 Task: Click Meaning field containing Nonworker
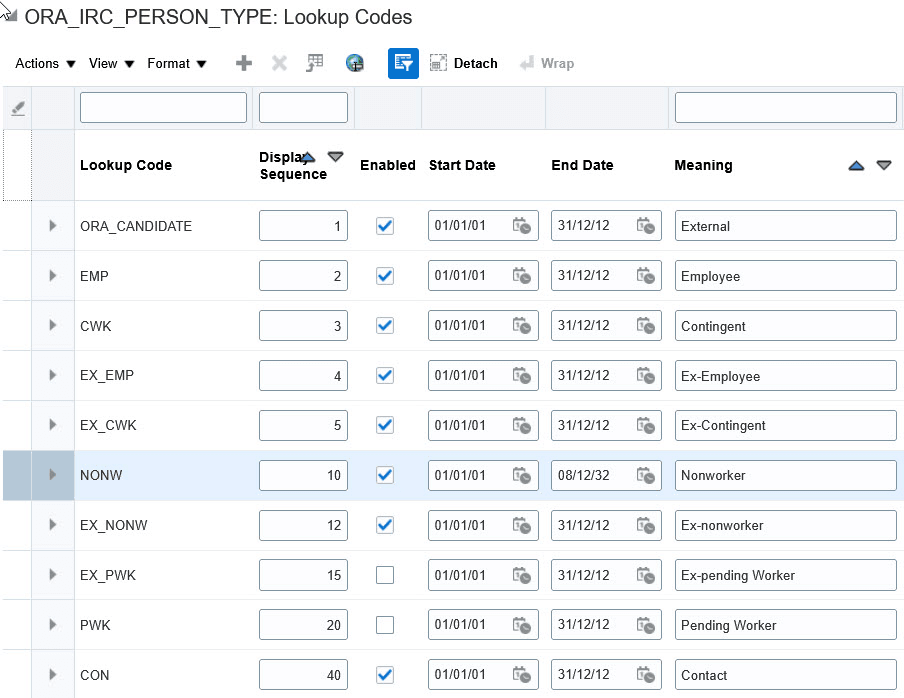tap(785, 476)
